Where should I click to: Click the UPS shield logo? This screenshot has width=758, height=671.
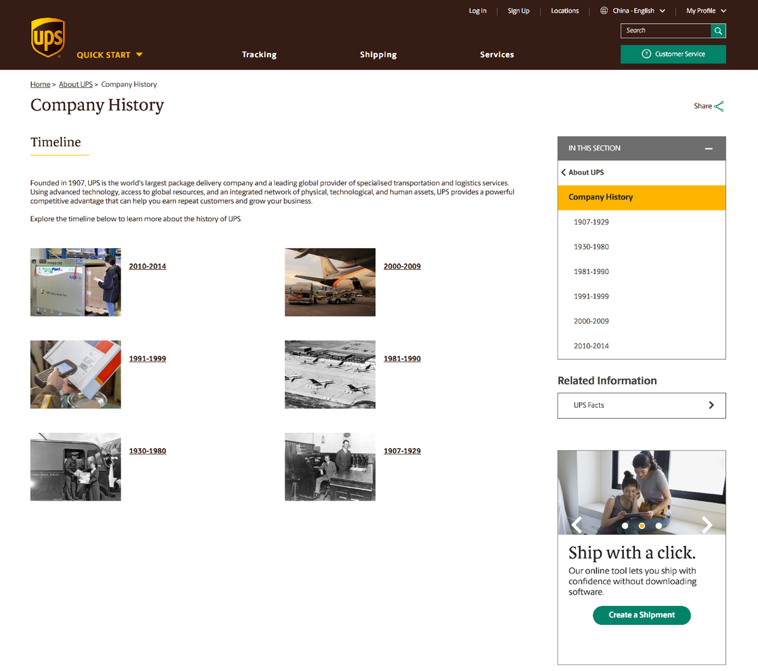(48, 38)
